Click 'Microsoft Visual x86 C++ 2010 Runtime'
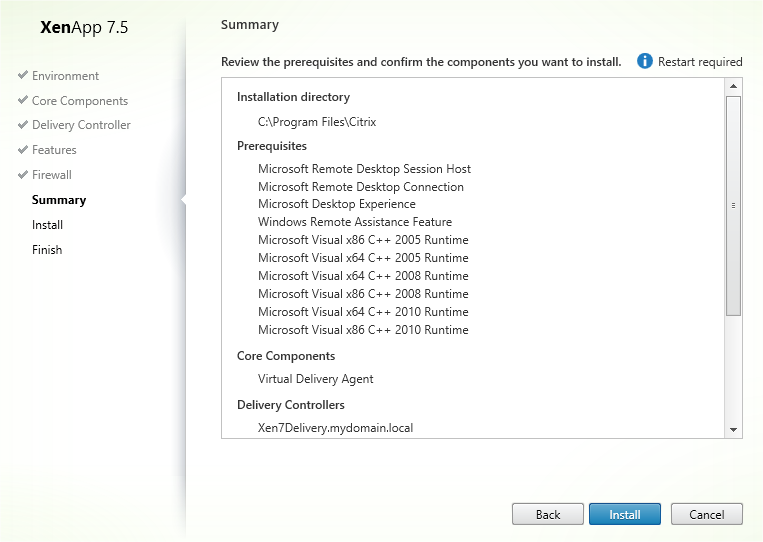 point(363,330)
